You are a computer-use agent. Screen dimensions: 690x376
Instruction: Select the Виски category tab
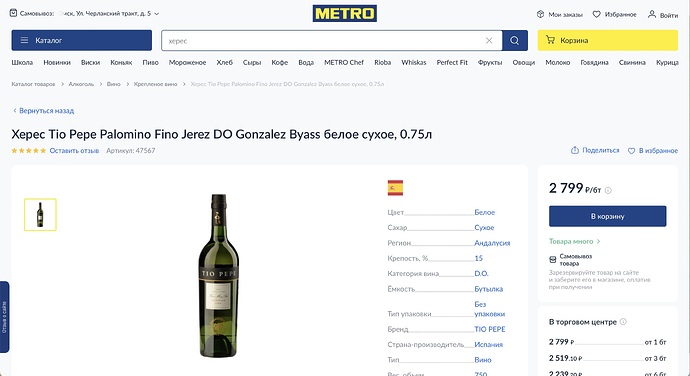[x=91, y=63]
